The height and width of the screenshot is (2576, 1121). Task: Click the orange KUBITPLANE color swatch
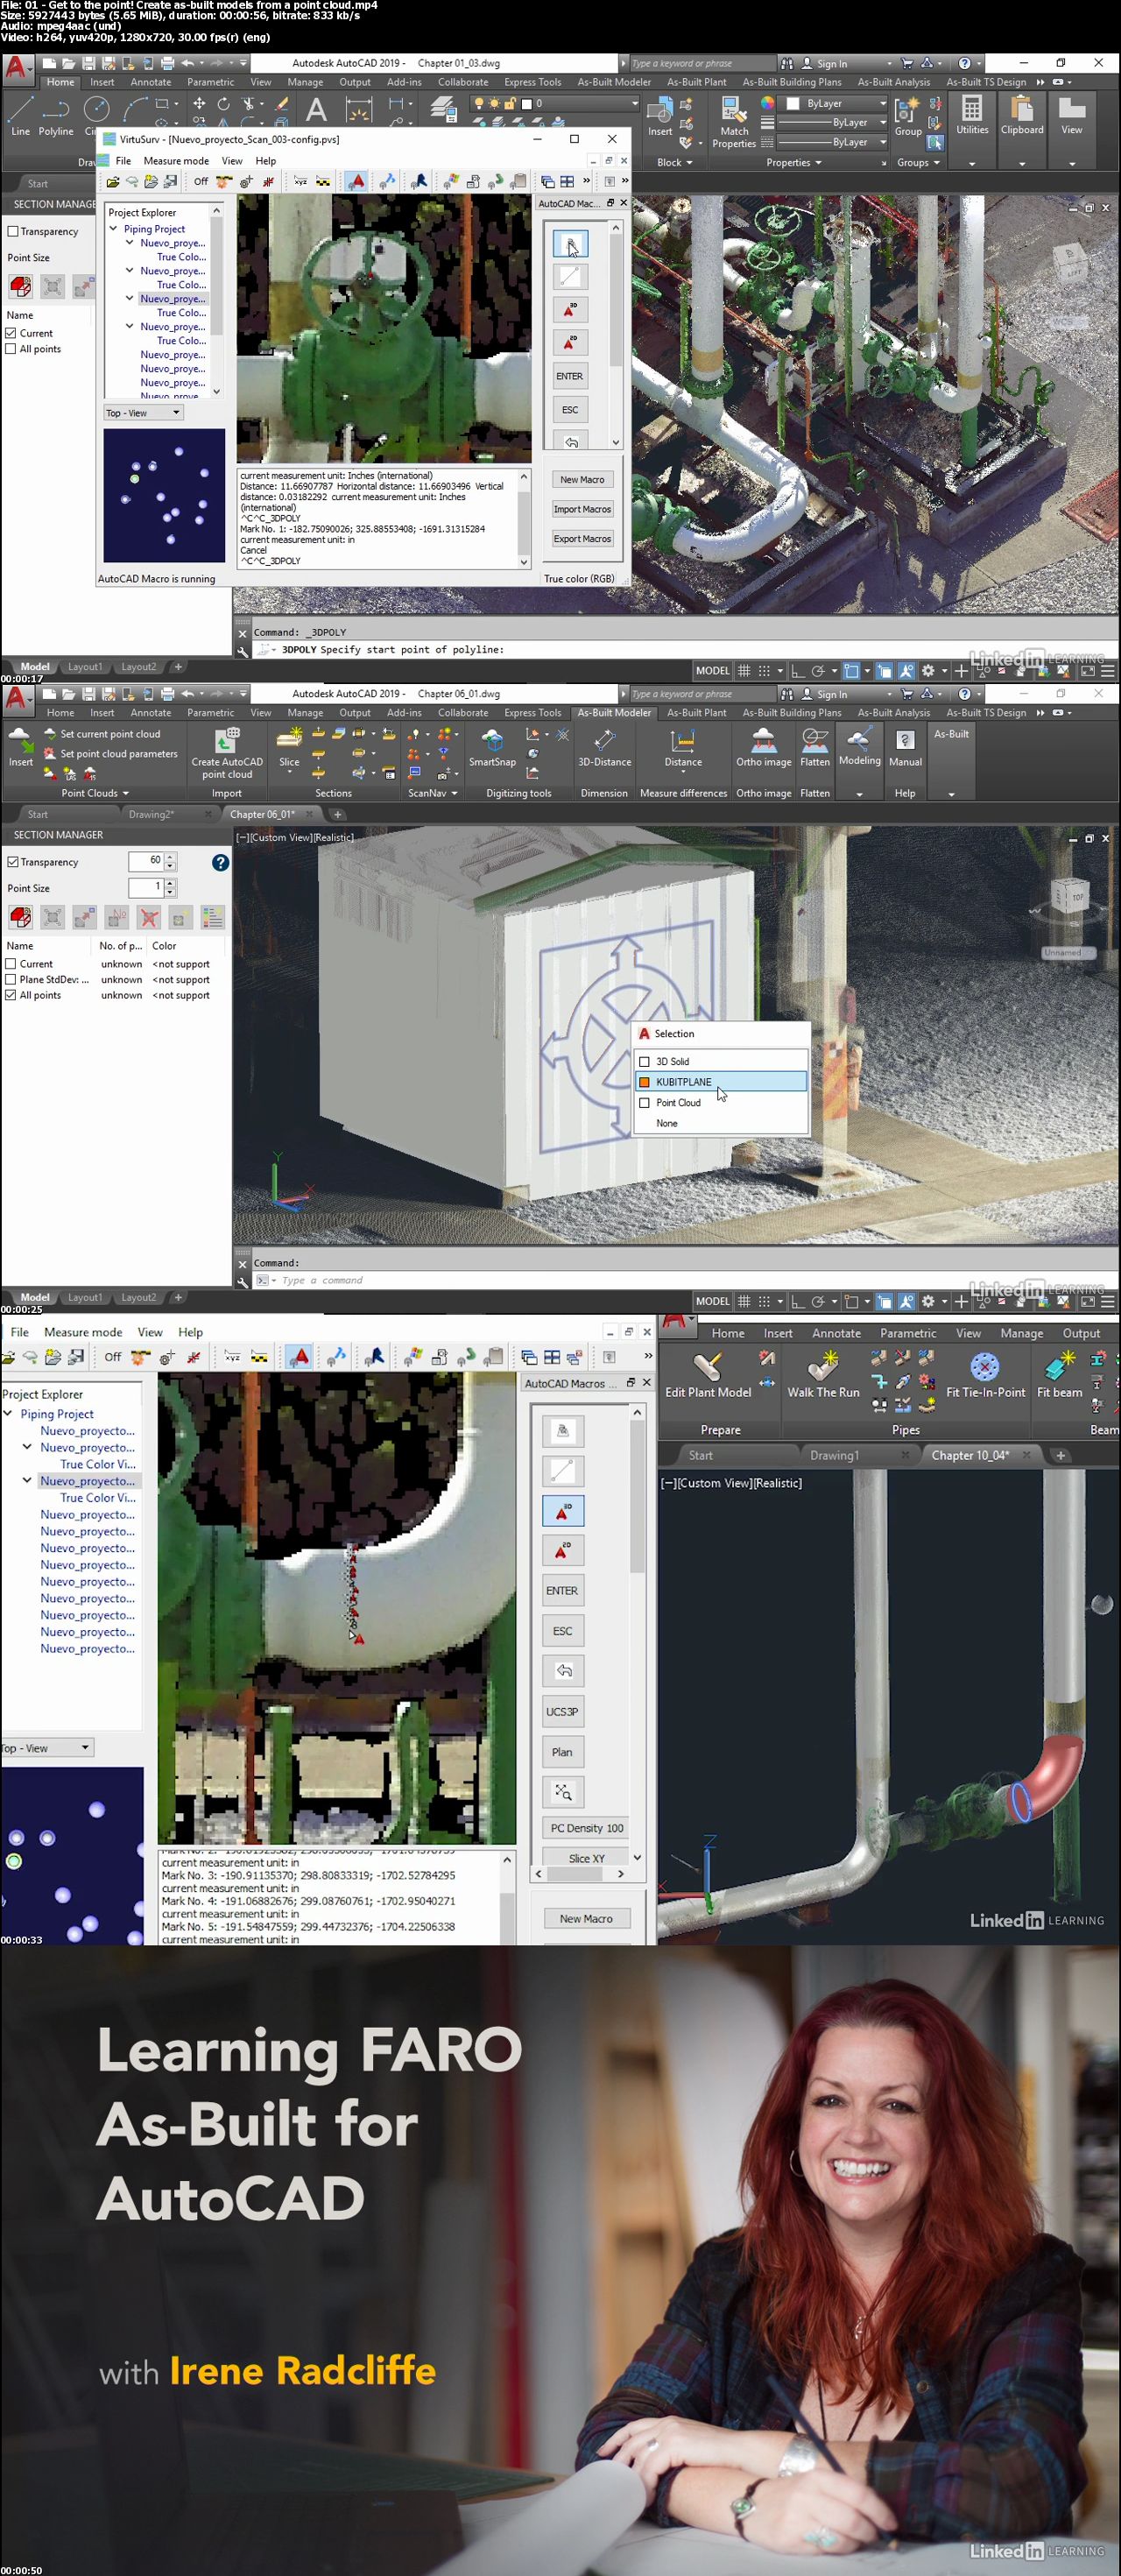coord(644,1082)
